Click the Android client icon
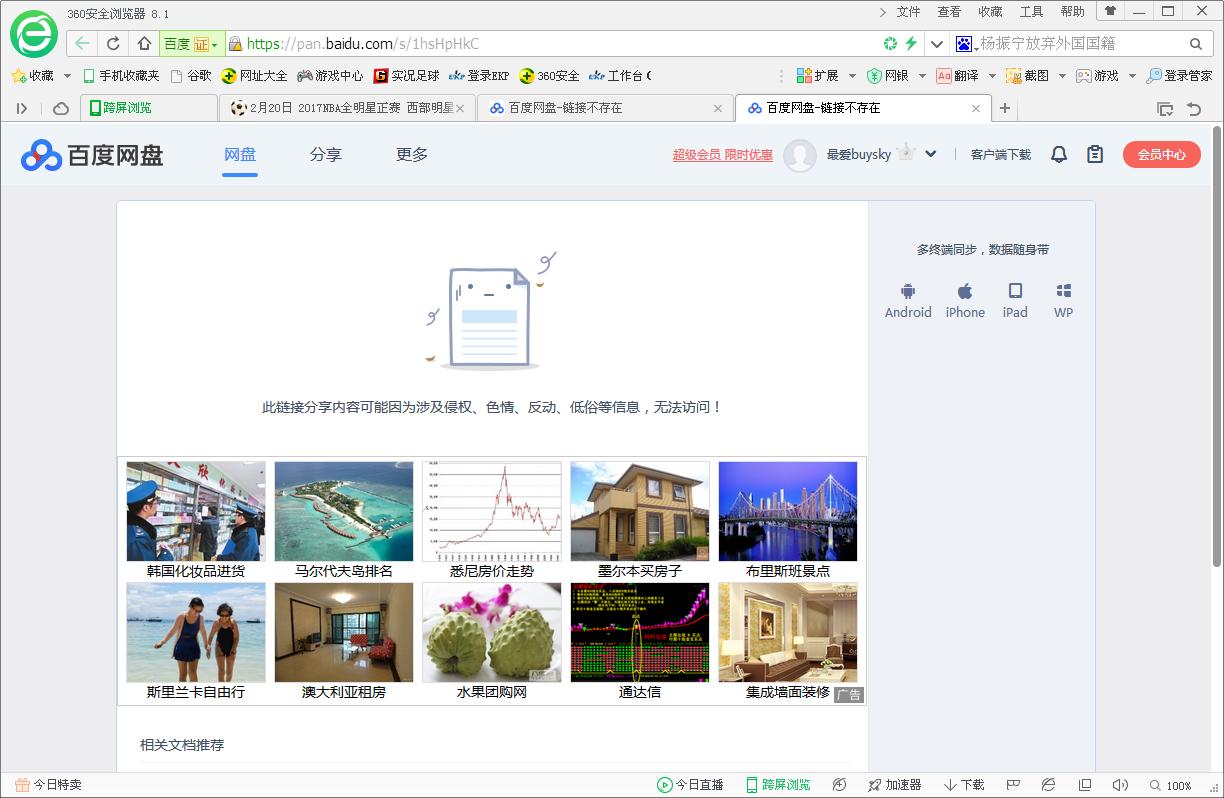 pyautogui.click(x=908, y=291)
